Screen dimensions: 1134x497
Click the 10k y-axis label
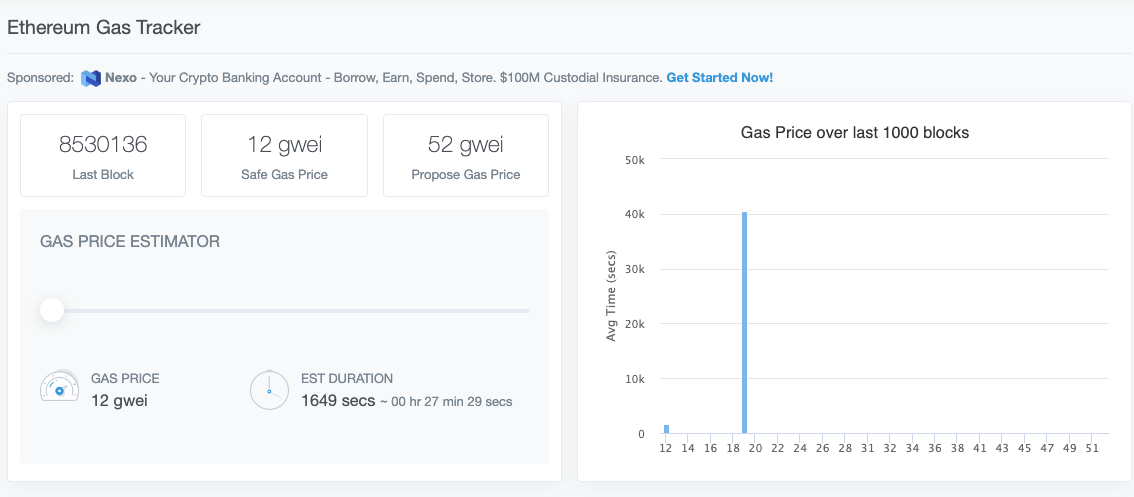(634, 379)
